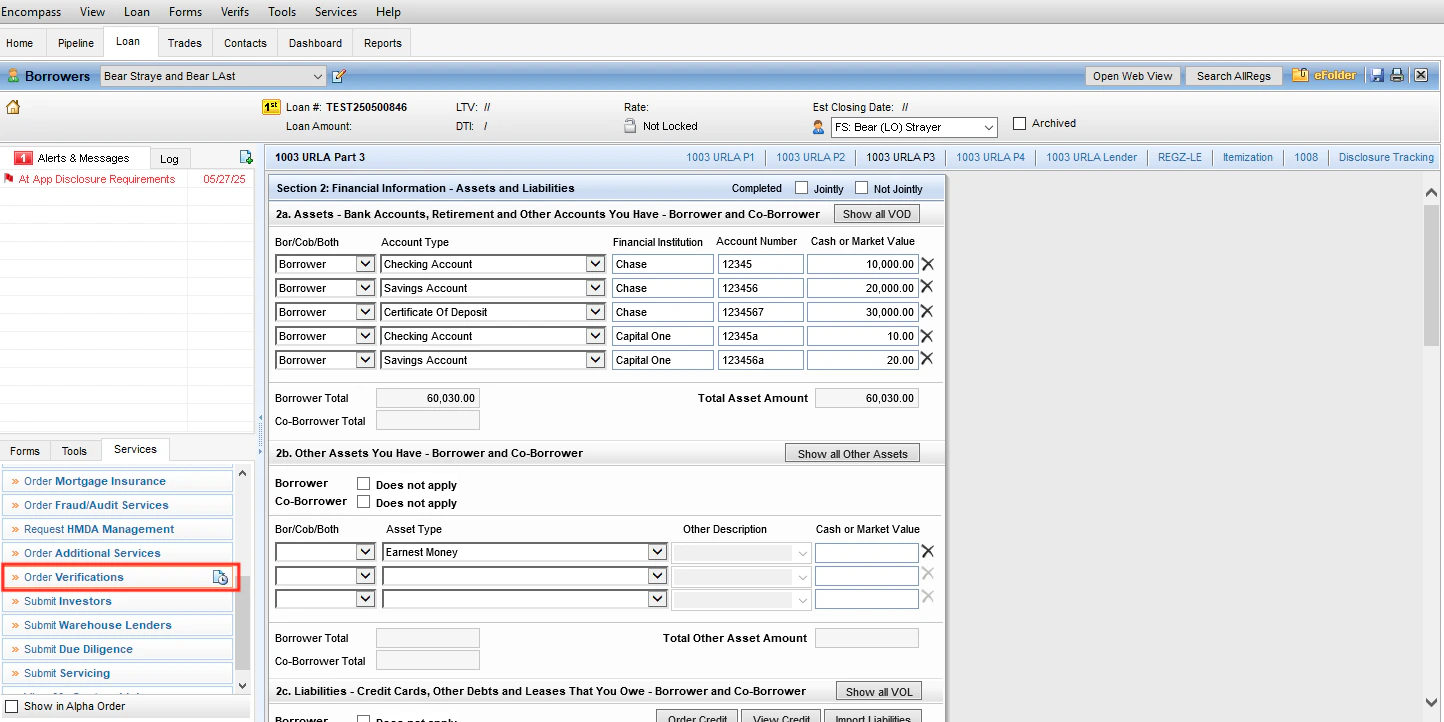The width and height of the screenshot is (1444, 722).
Task: Open the Borrowers dropdown
Action: click(318, 75)
